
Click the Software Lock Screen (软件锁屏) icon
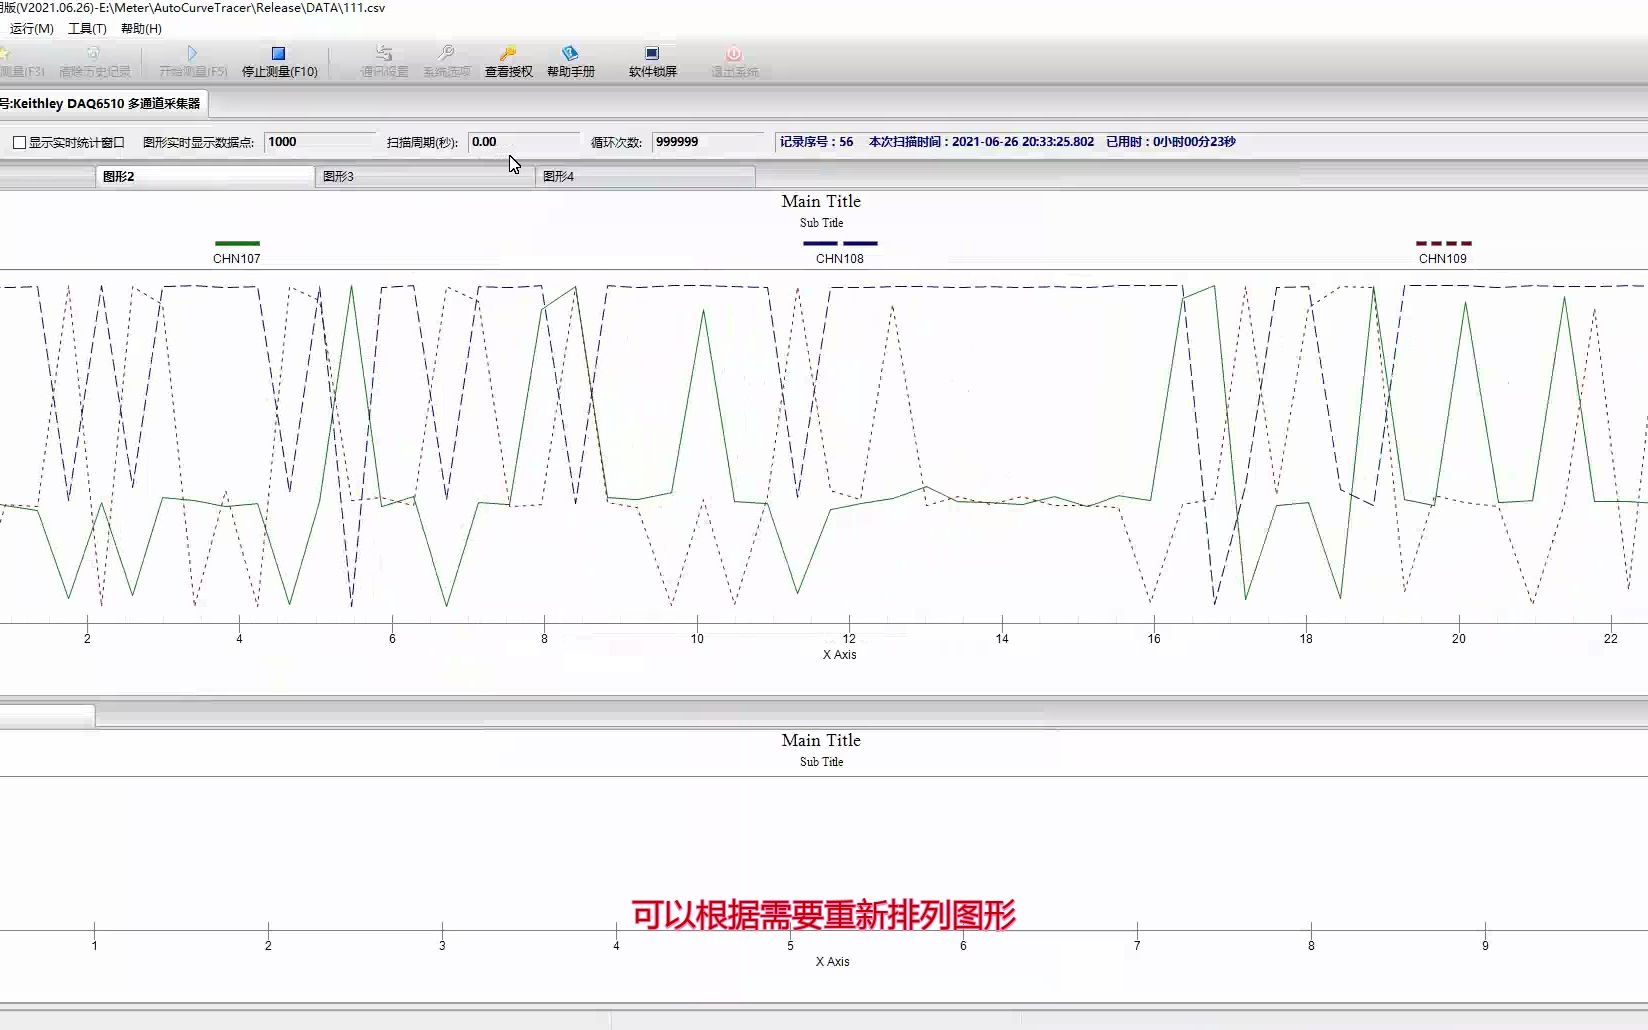652,53
